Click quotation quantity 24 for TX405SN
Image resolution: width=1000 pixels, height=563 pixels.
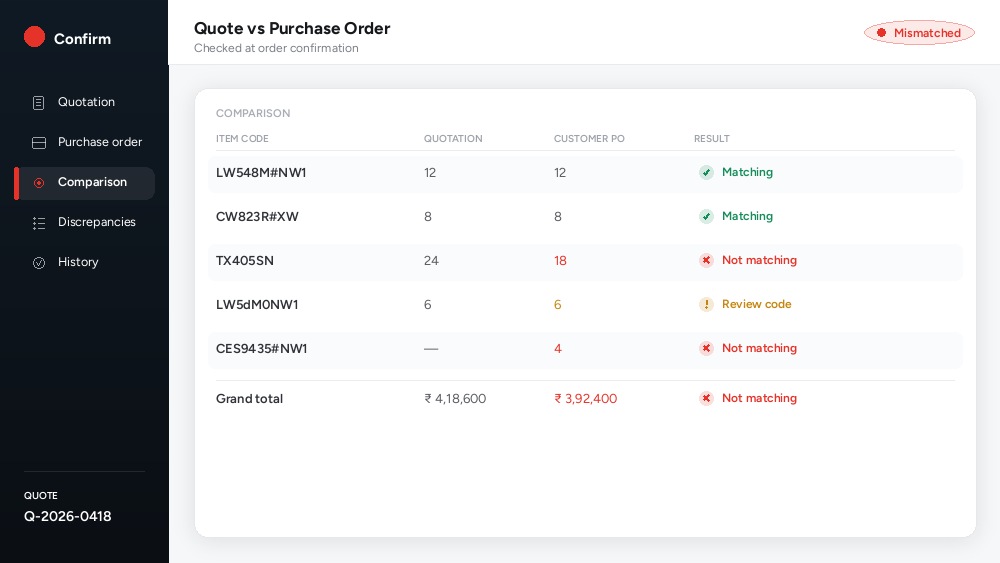(x=431, y=261)
